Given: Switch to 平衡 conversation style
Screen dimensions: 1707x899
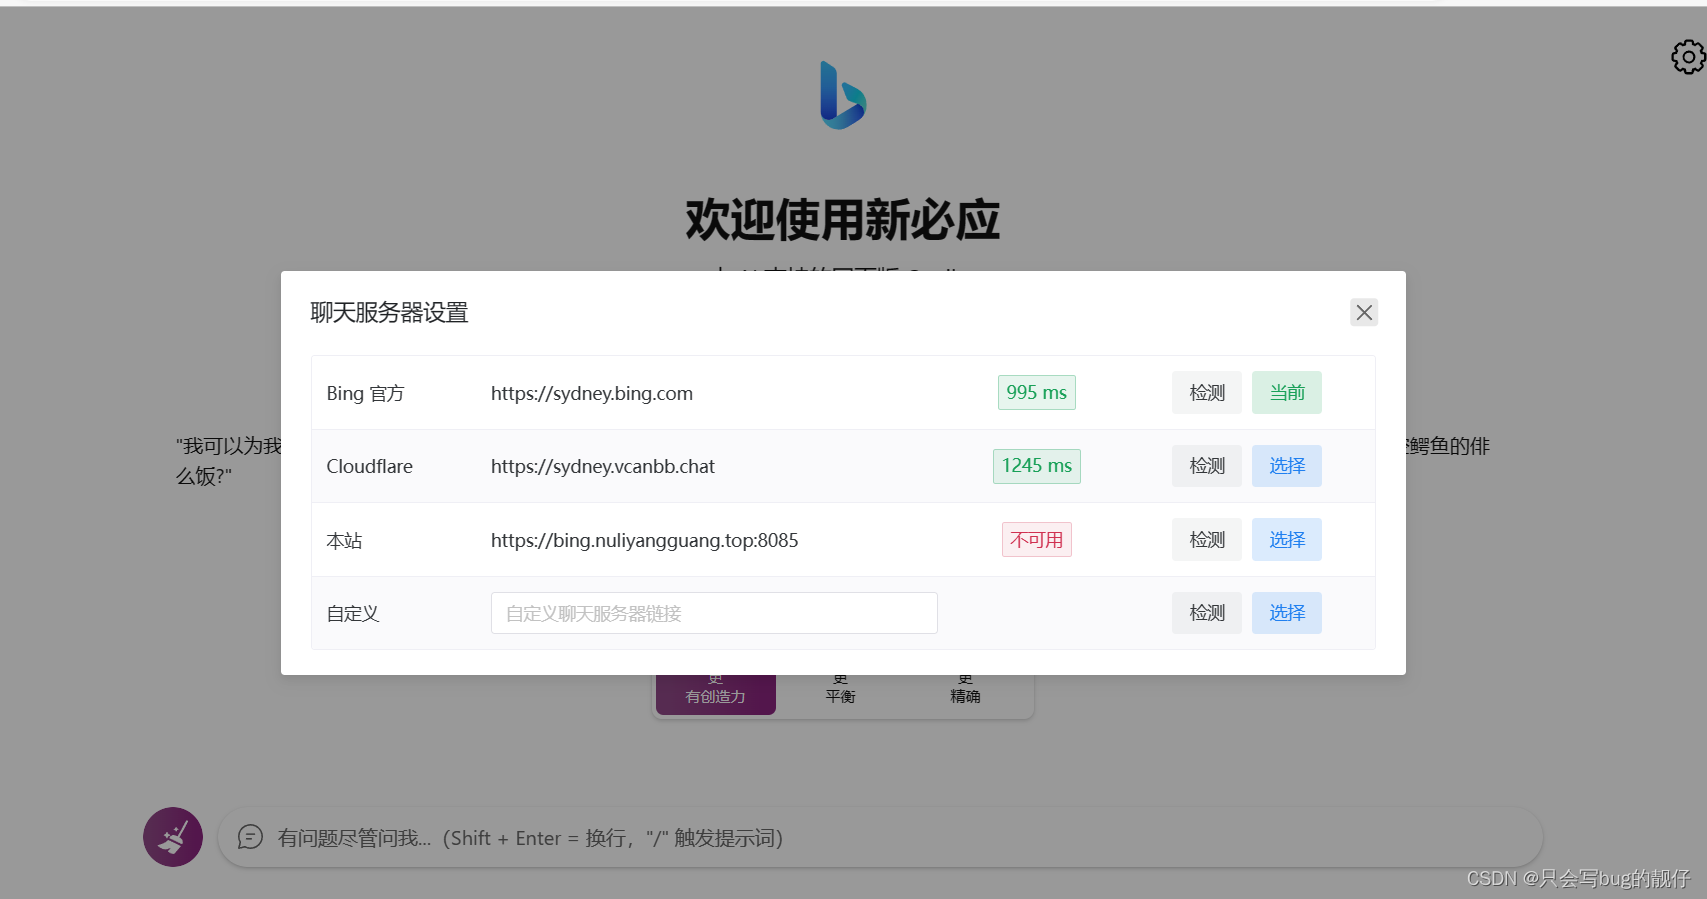Looking at the screenshot, I should point(840,694).
